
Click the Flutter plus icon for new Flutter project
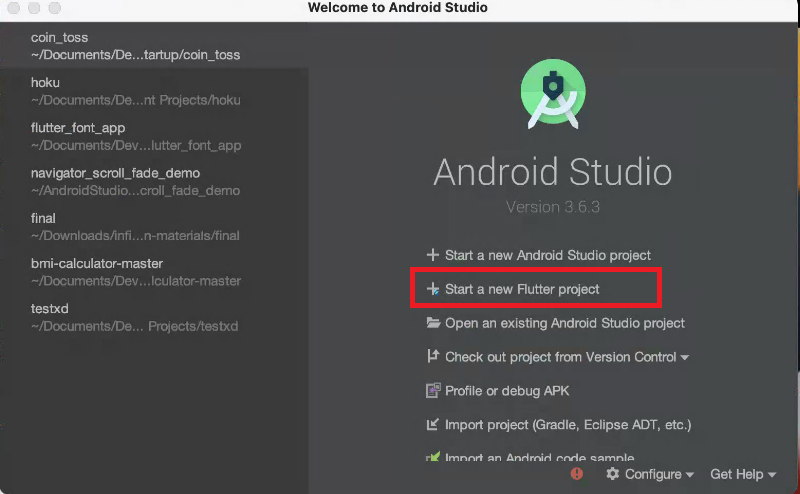click(x=433, y=289)
